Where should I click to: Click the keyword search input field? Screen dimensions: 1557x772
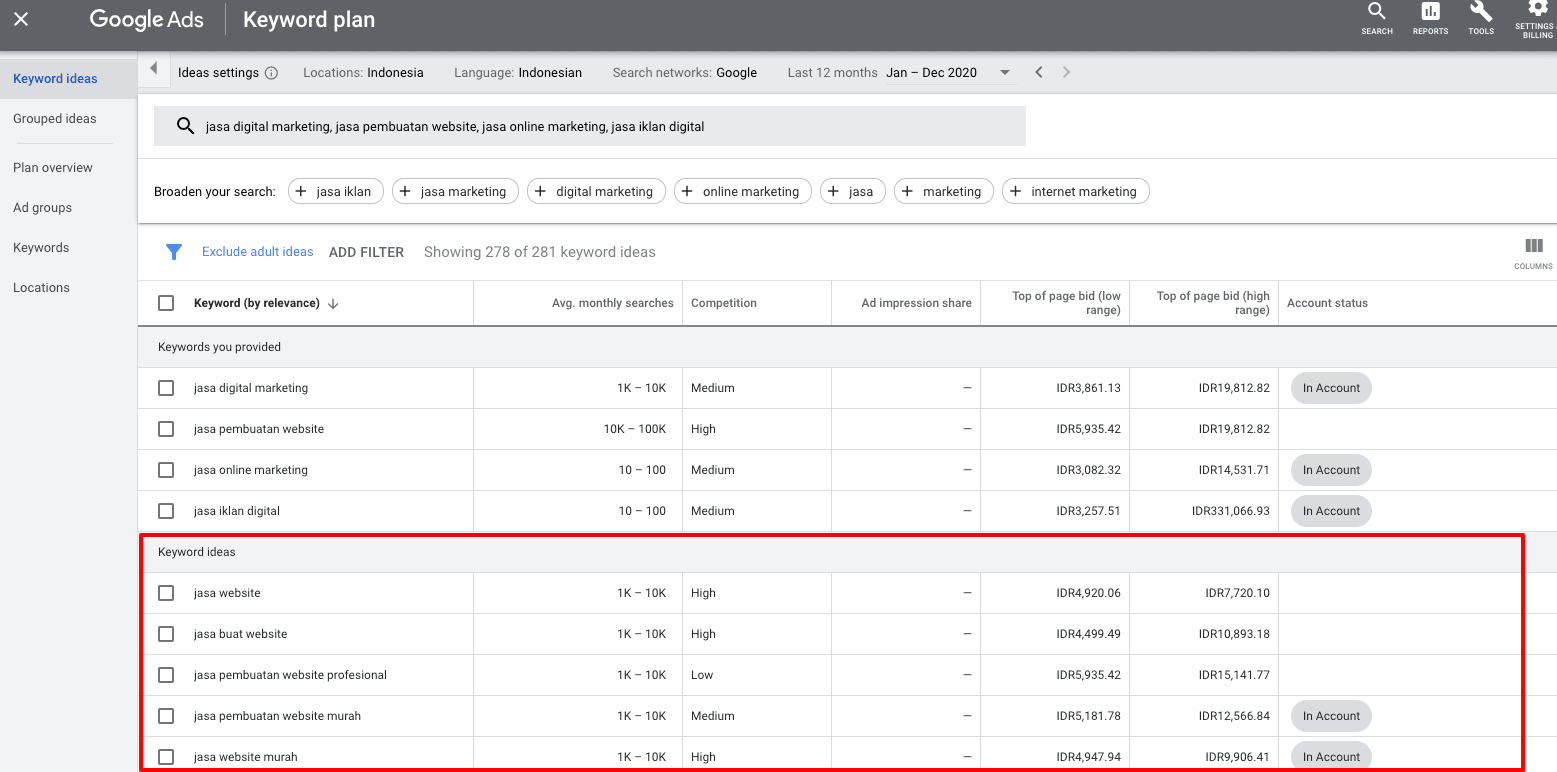(x=600, y=126)
